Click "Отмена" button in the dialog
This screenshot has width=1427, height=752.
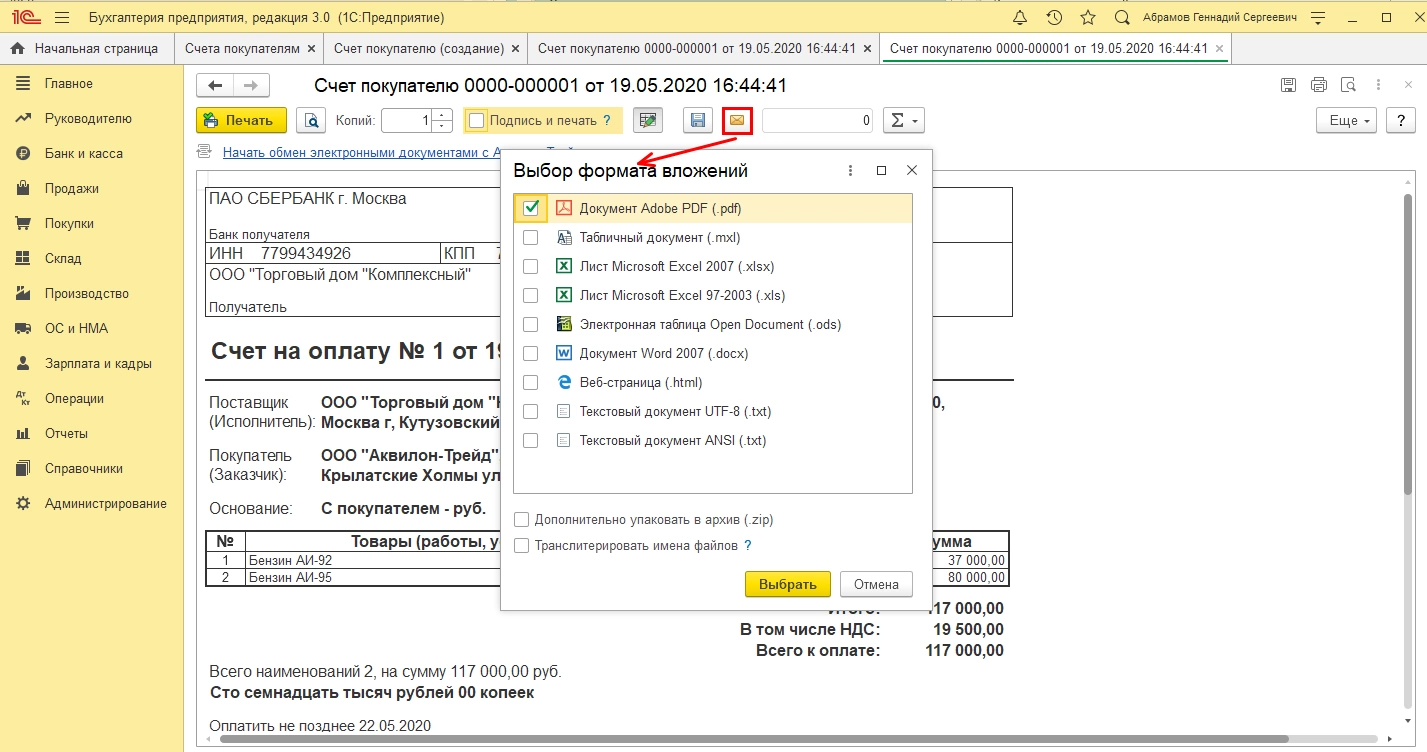[876, 584]
